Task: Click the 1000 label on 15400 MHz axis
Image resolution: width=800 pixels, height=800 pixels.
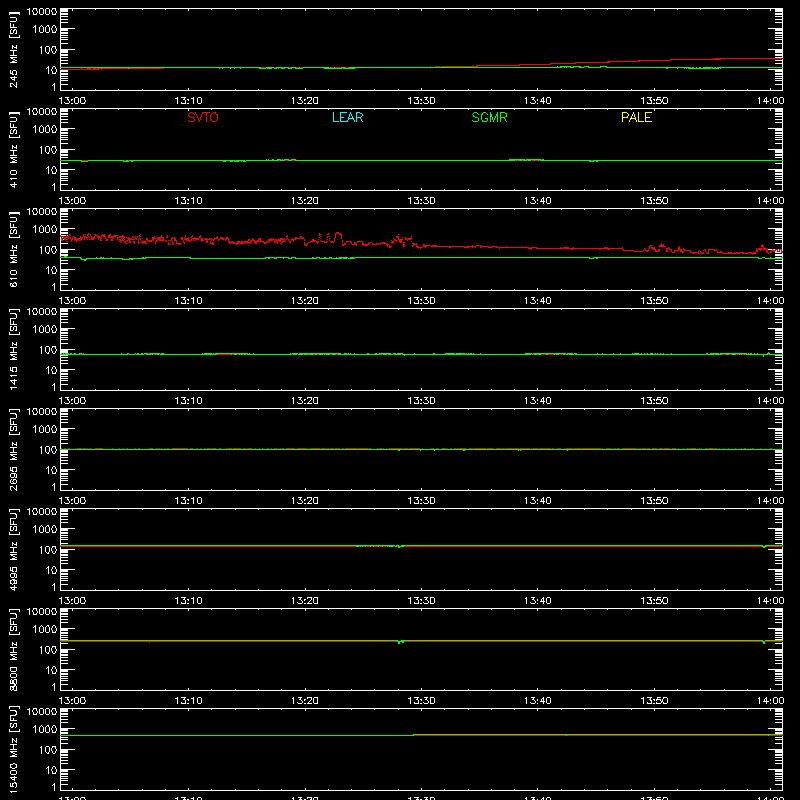Action: (x=45, y=730)
